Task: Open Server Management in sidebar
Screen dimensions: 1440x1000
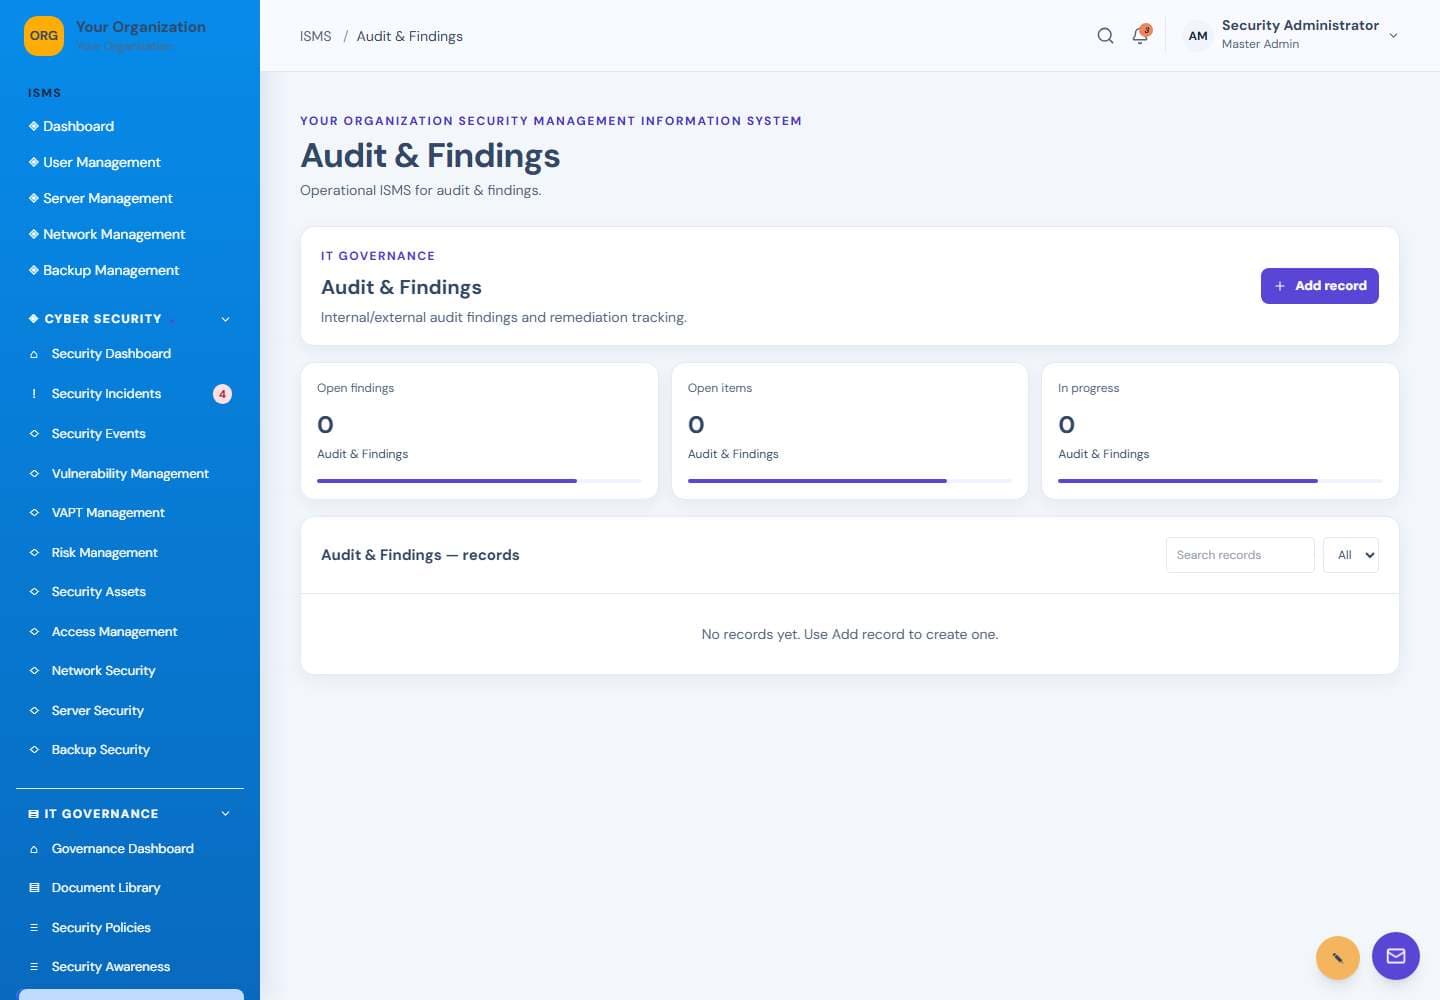Action: tap(108, 198)
